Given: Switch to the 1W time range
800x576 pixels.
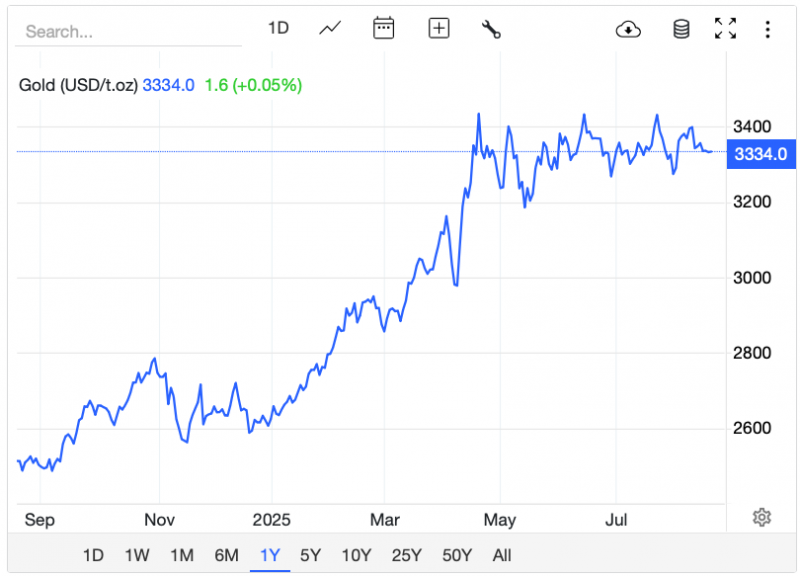Looking at the screenshot, I should tap(138, 555).
